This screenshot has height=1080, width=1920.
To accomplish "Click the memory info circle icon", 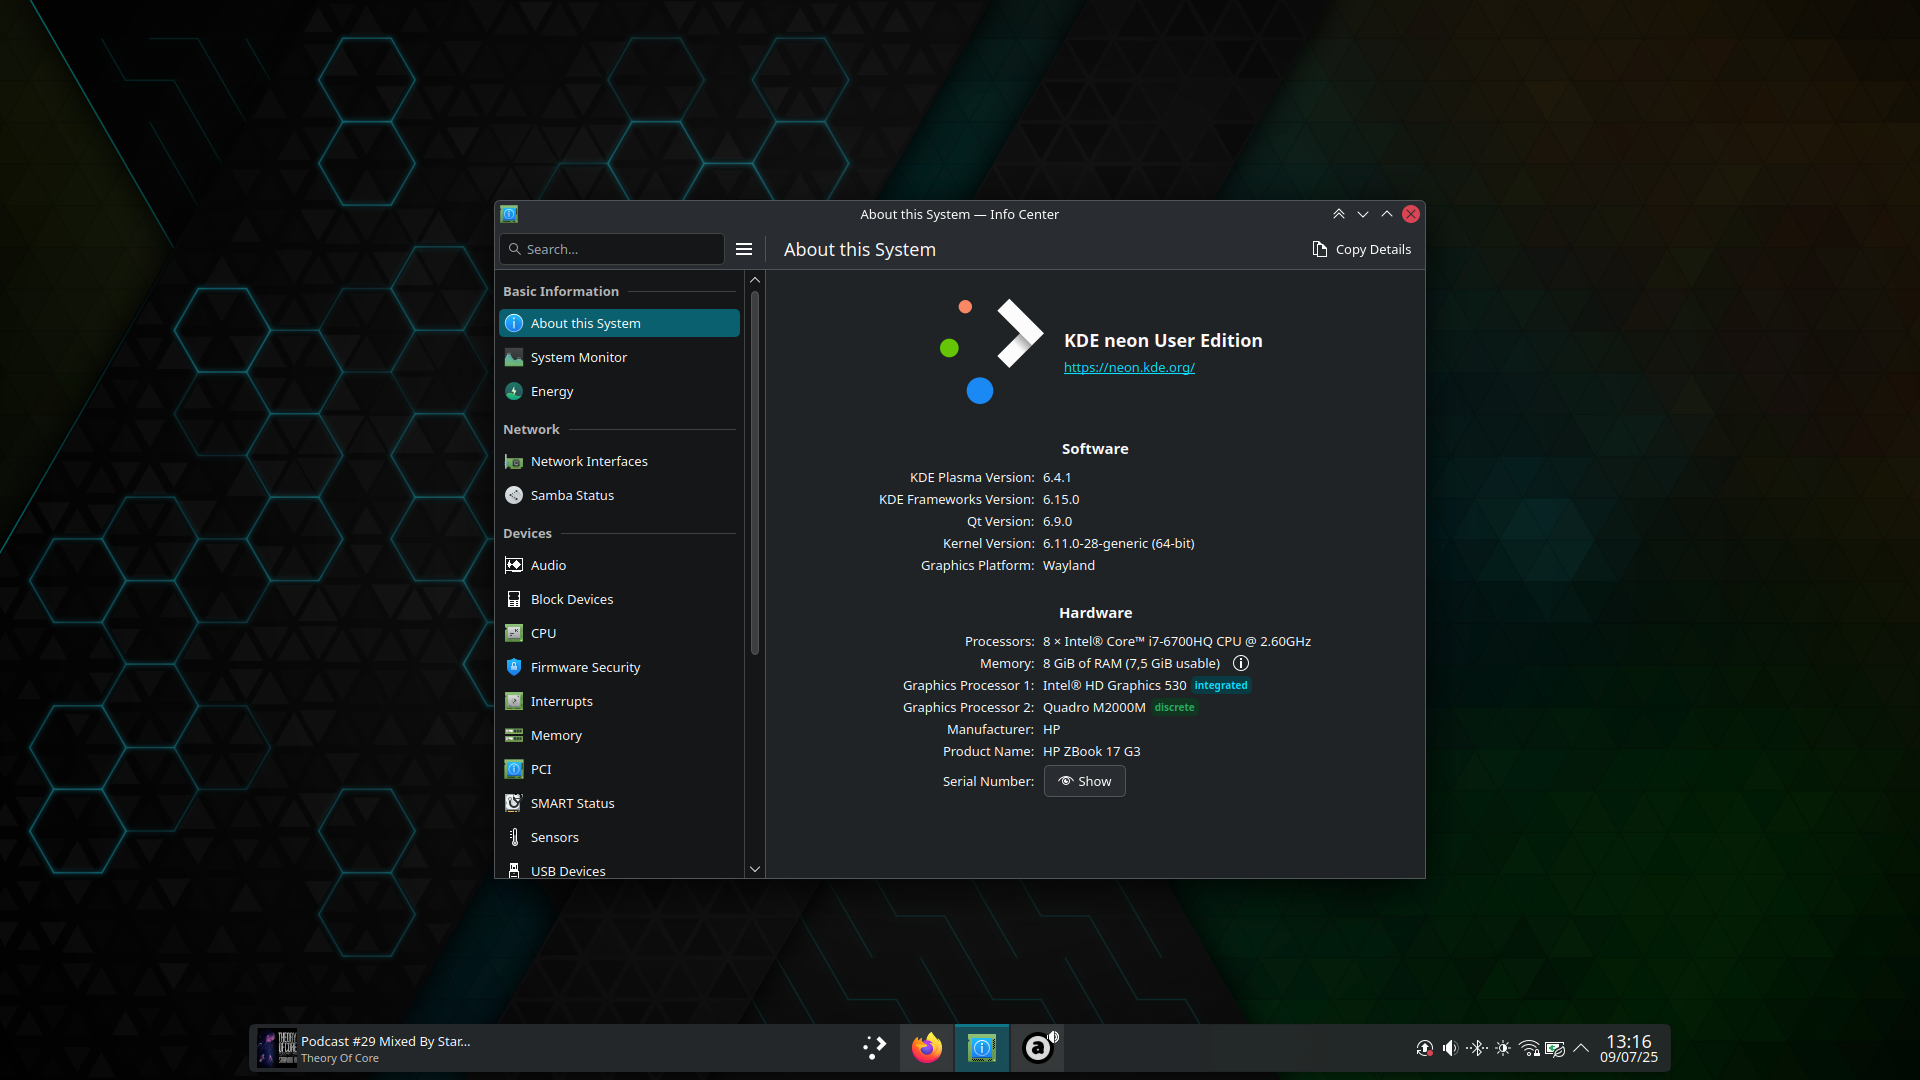I will (1241, 663).
